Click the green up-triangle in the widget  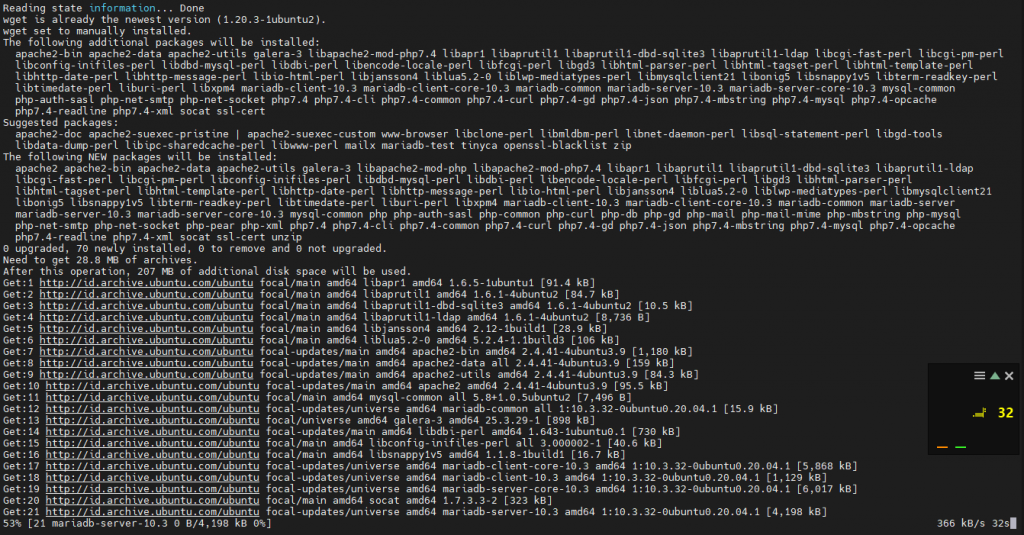[994, 375]
